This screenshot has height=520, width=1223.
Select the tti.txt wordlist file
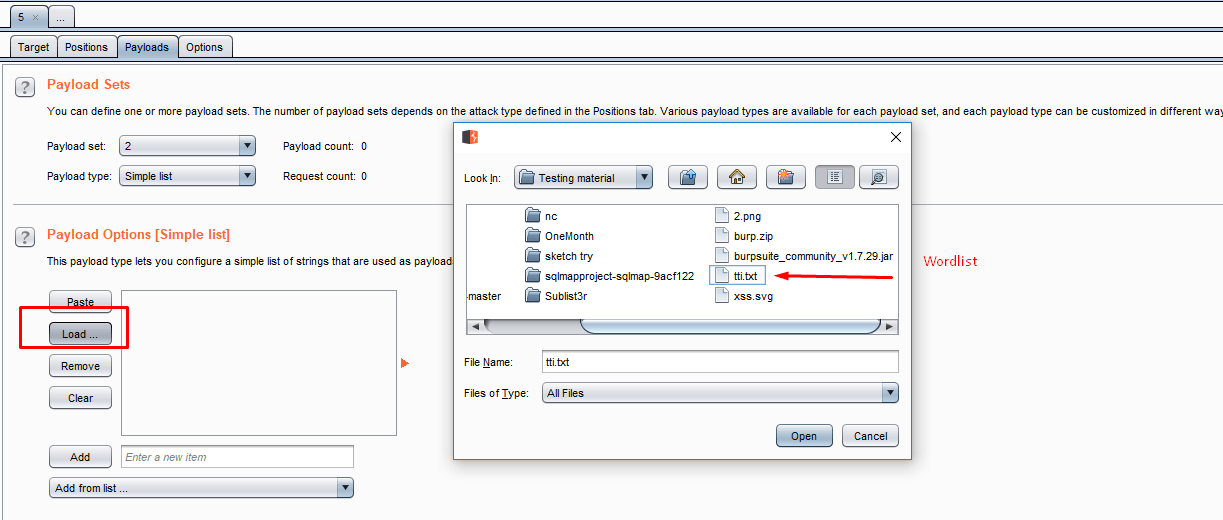click(x=736, y=275)
